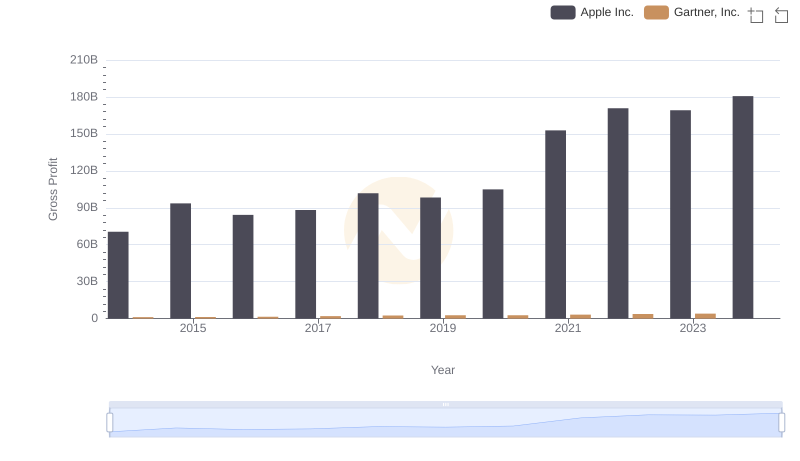Image resolution: width=800 pixels, height=461 pixels.
Task: Click the zoom reset restore icon
Action: [x=781, y=15]
